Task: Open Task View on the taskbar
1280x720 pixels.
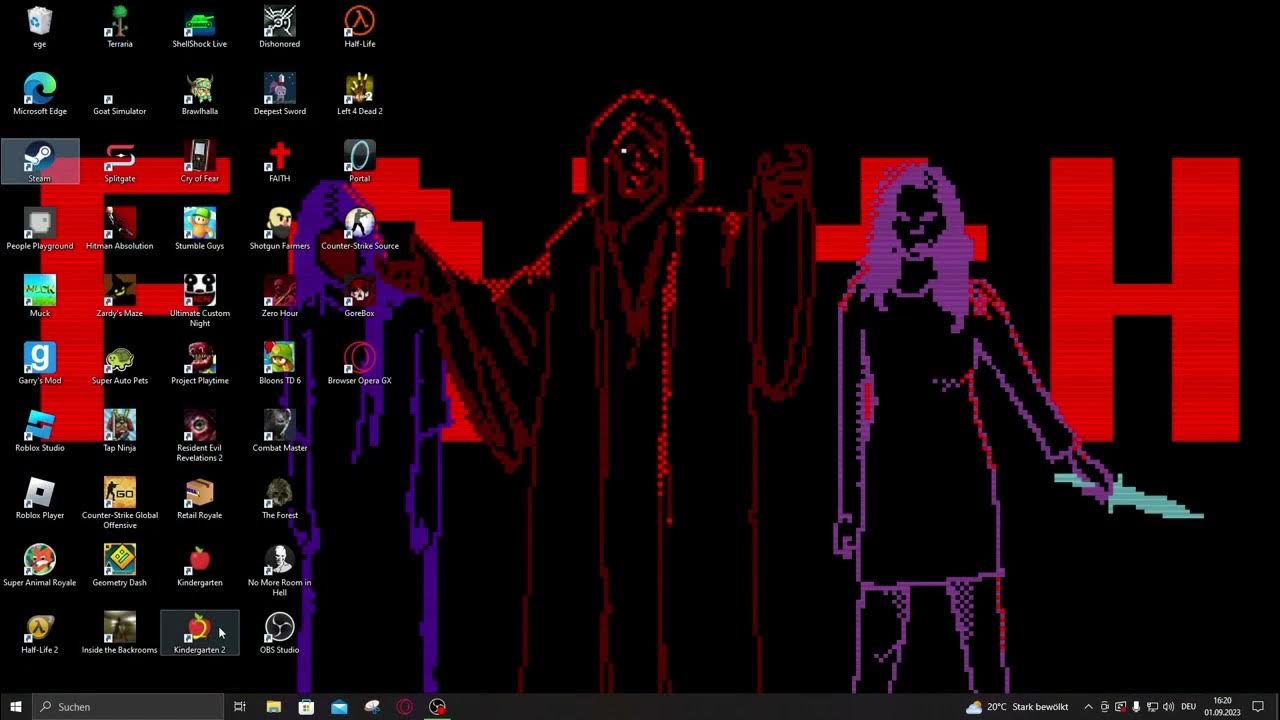Action: [x=240, y=706]
